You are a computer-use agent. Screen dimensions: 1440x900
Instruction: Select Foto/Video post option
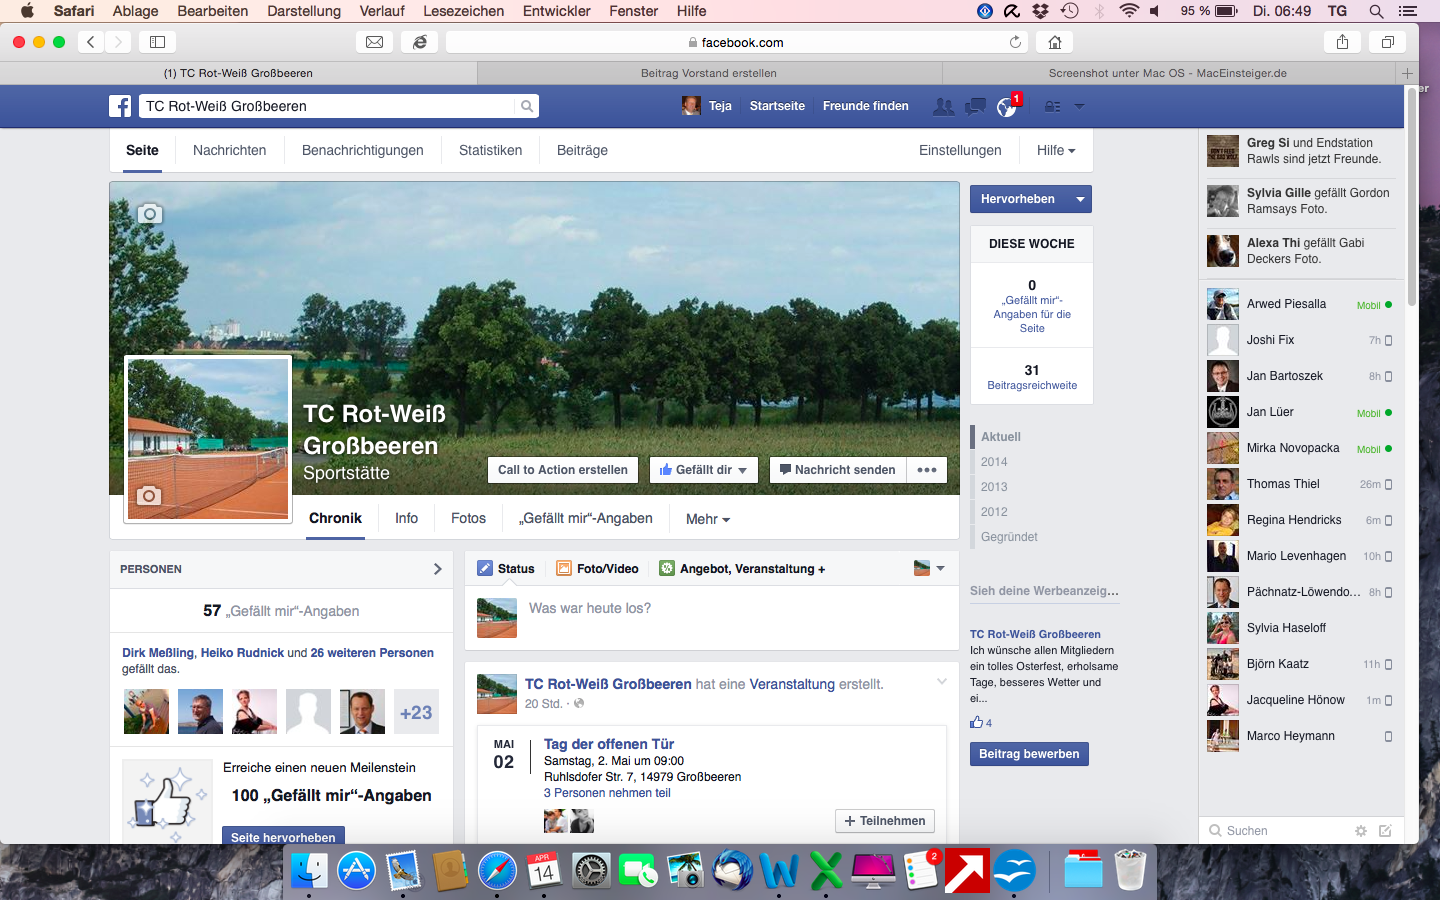(598, 568)
